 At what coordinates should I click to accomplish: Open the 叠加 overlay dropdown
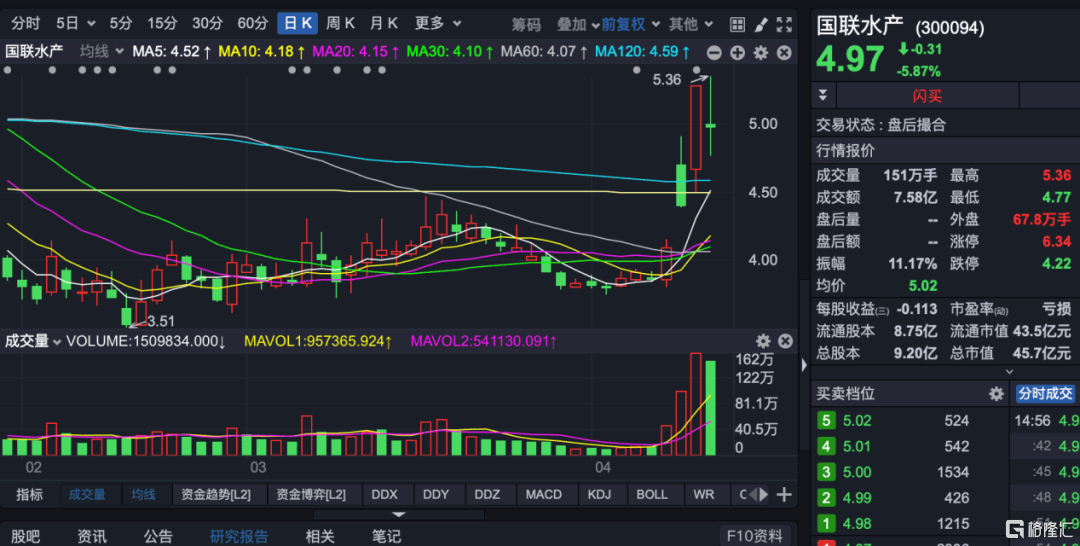pyautogui.click(x=577, y=25)
